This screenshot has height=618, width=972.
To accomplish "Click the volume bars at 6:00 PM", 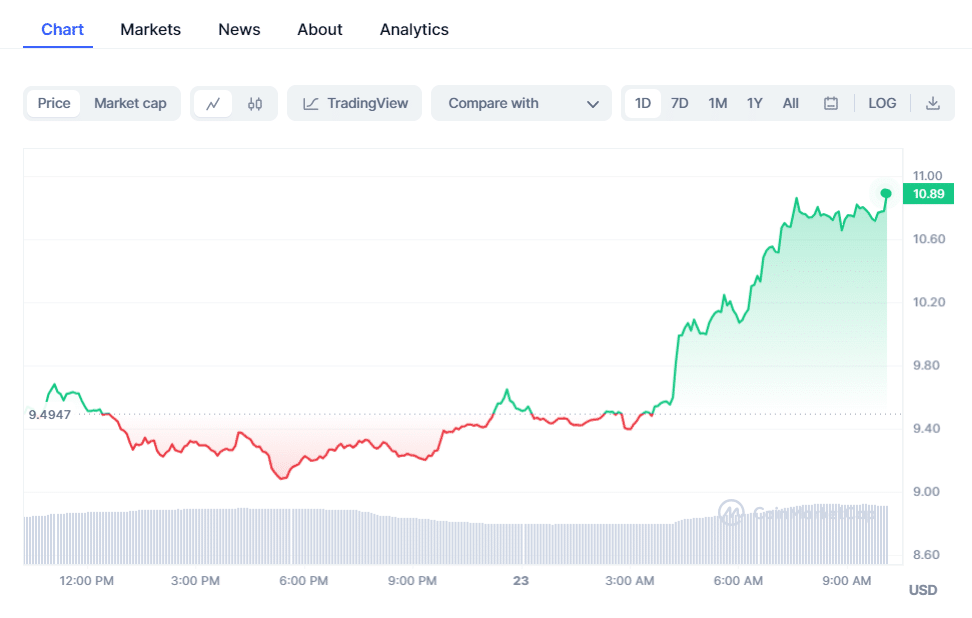I will pos(304,535).
